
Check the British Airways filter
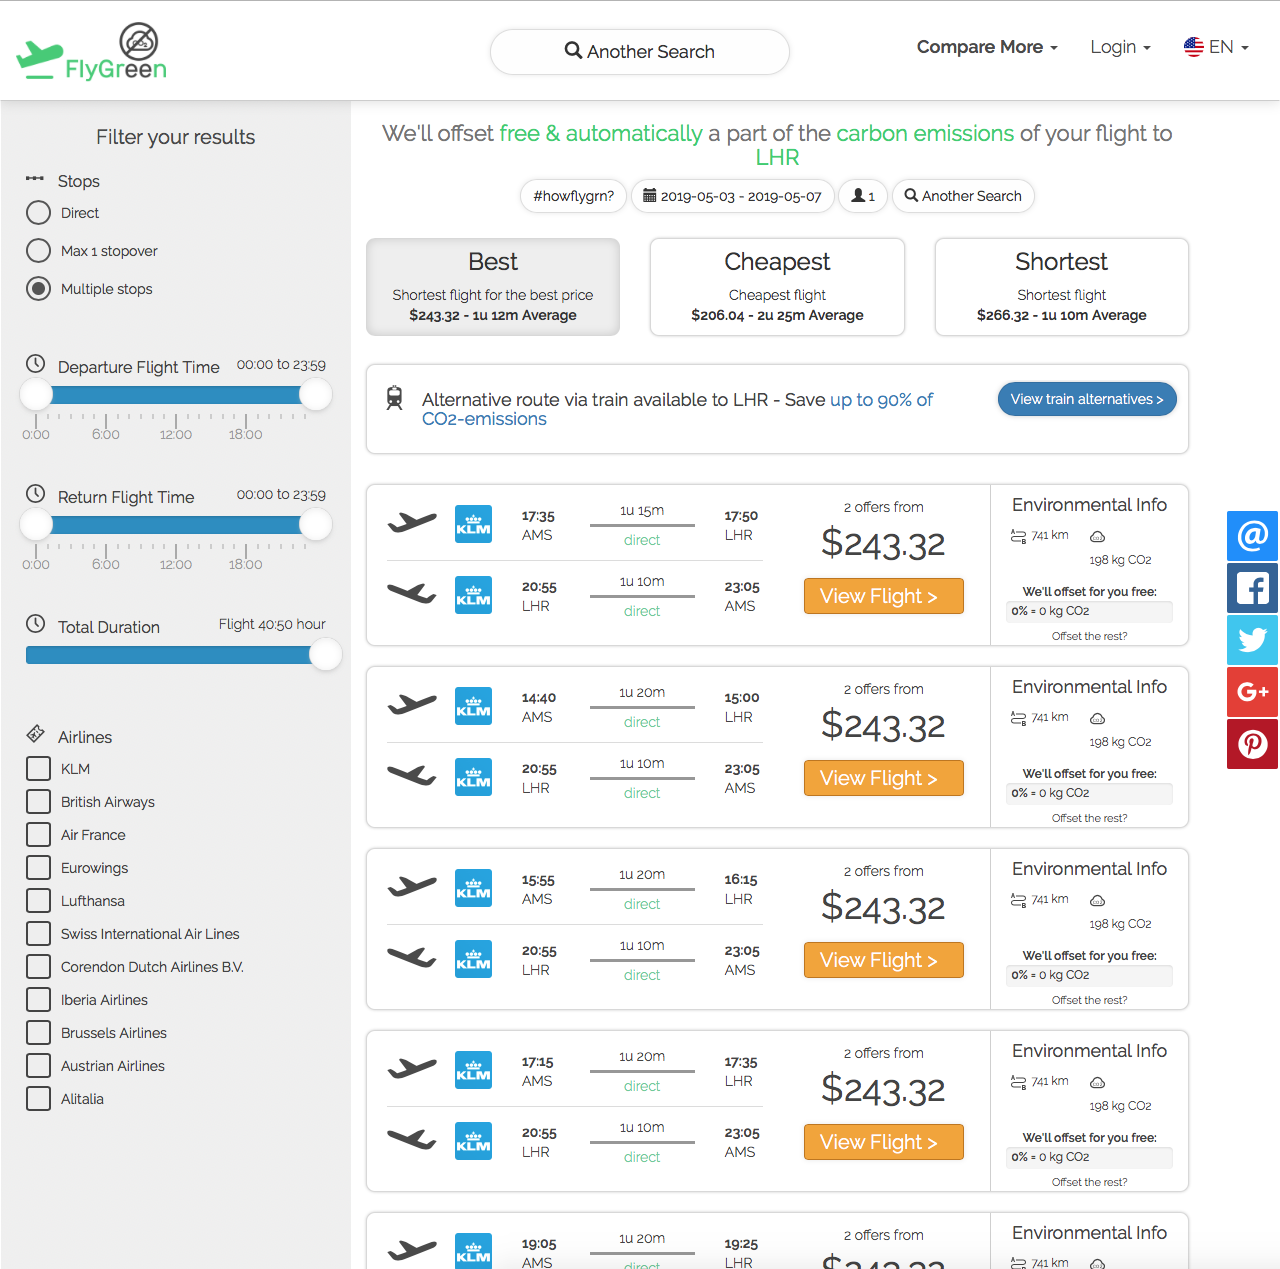(38, 802)
